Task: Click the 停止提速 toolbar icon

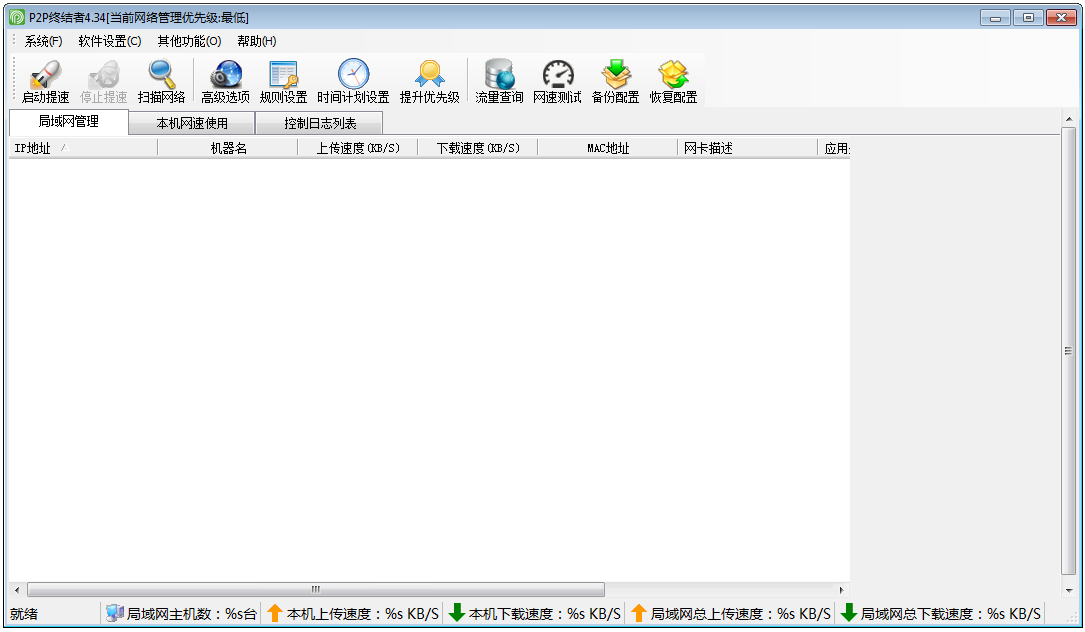Action: tap(104, 74)
